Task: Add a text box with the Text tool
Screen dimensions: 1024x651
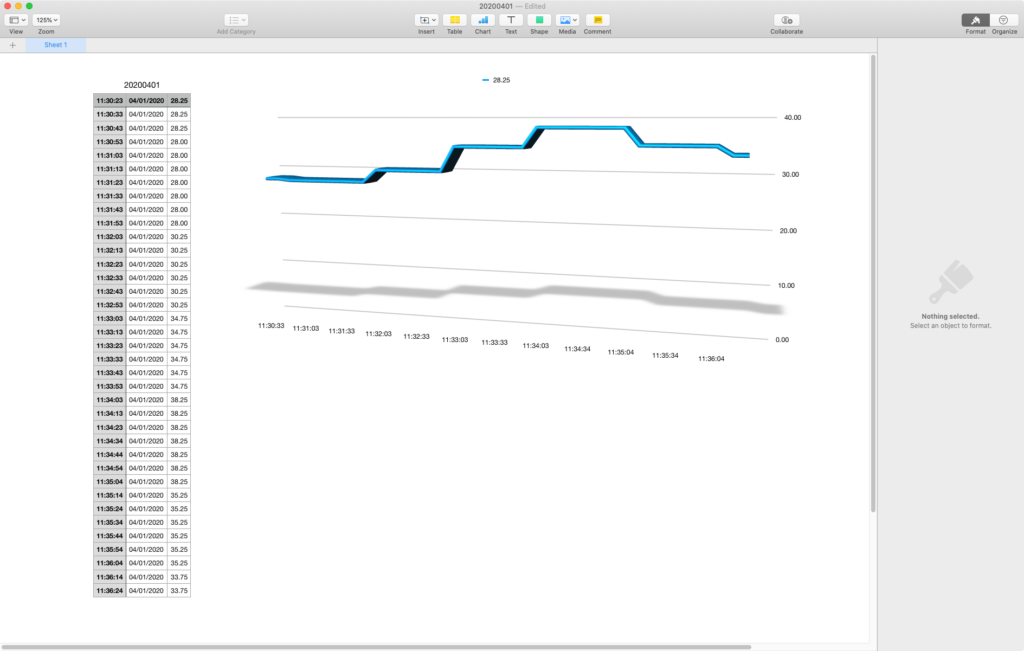Action: click(x=511, y=20)
